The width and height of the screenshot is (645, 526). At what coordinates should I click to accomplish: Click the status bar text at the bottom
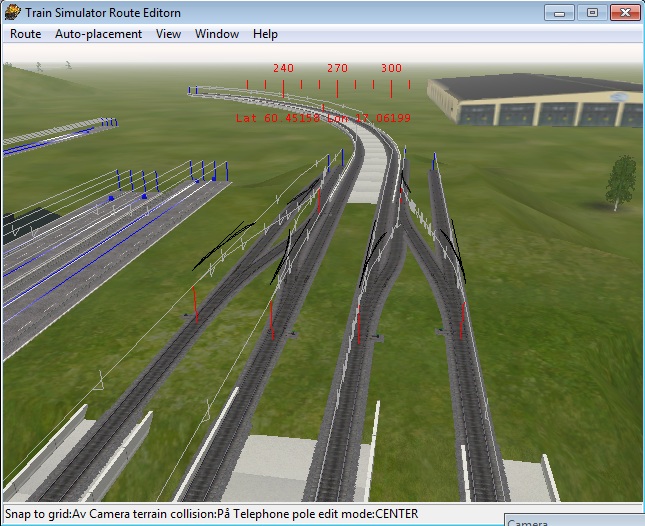(211, 514)
